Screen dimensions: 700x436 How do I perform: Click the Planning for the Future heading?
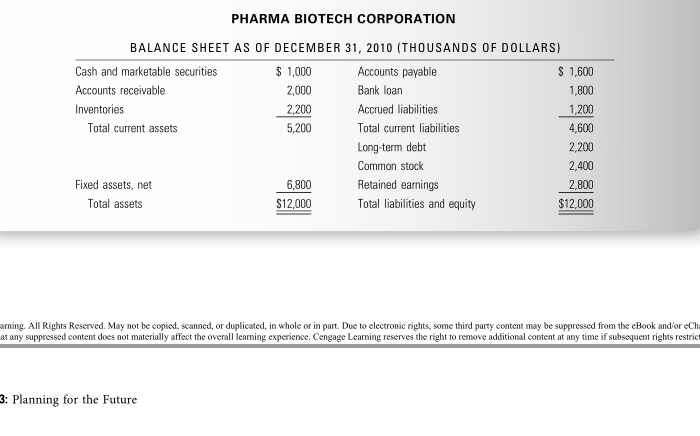tap(75, 399)
